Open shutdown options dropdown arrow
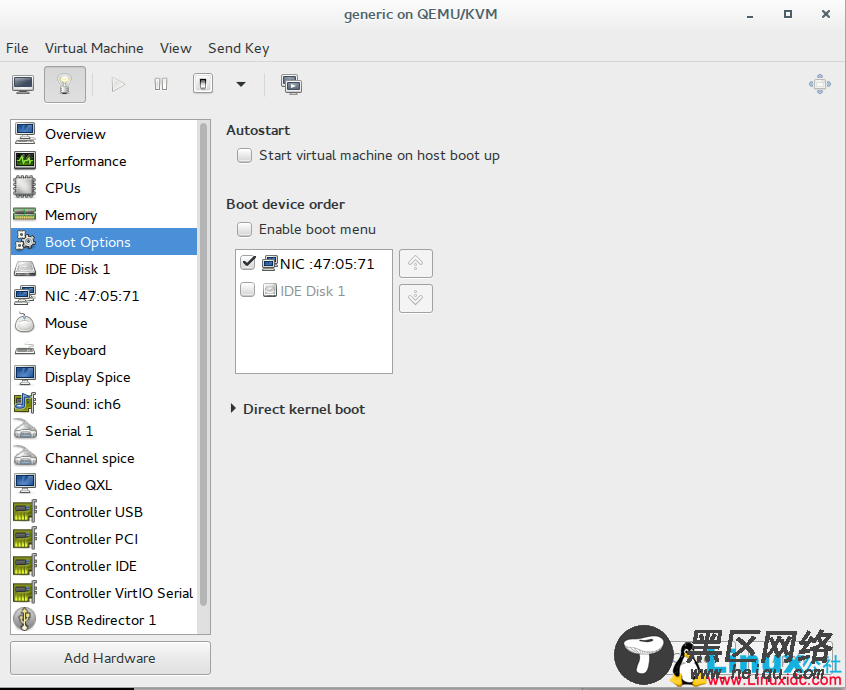 [241, 84]
